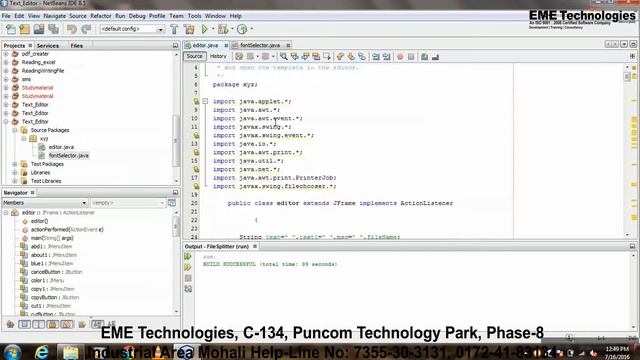Click the Uncomment icon in editor toolbar
Image resolution: width=640 pixels, height=360 pixels.
pyautogui.click(x=435, y=57)
